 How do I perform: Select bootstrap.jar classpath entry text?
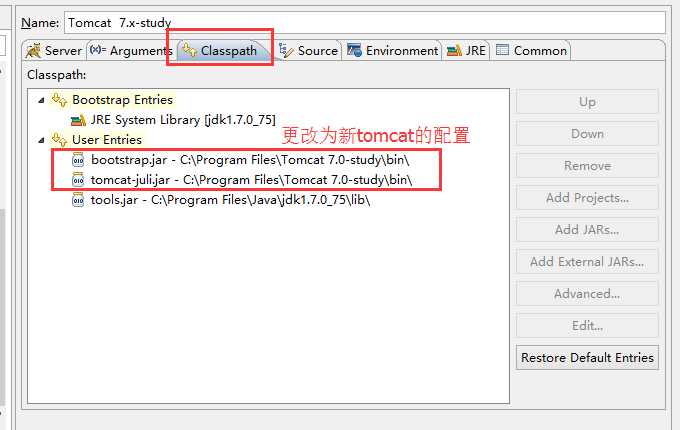click(250, 160)
